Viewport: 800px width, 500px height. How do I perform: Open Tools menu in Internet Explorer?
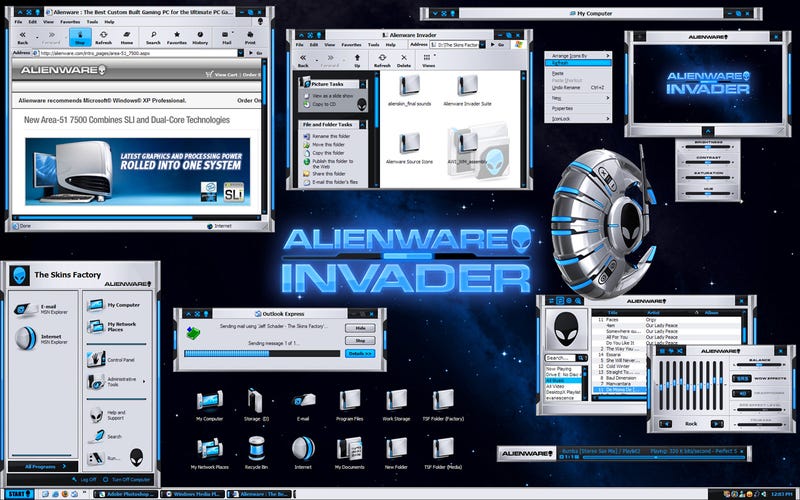[92, 22]
